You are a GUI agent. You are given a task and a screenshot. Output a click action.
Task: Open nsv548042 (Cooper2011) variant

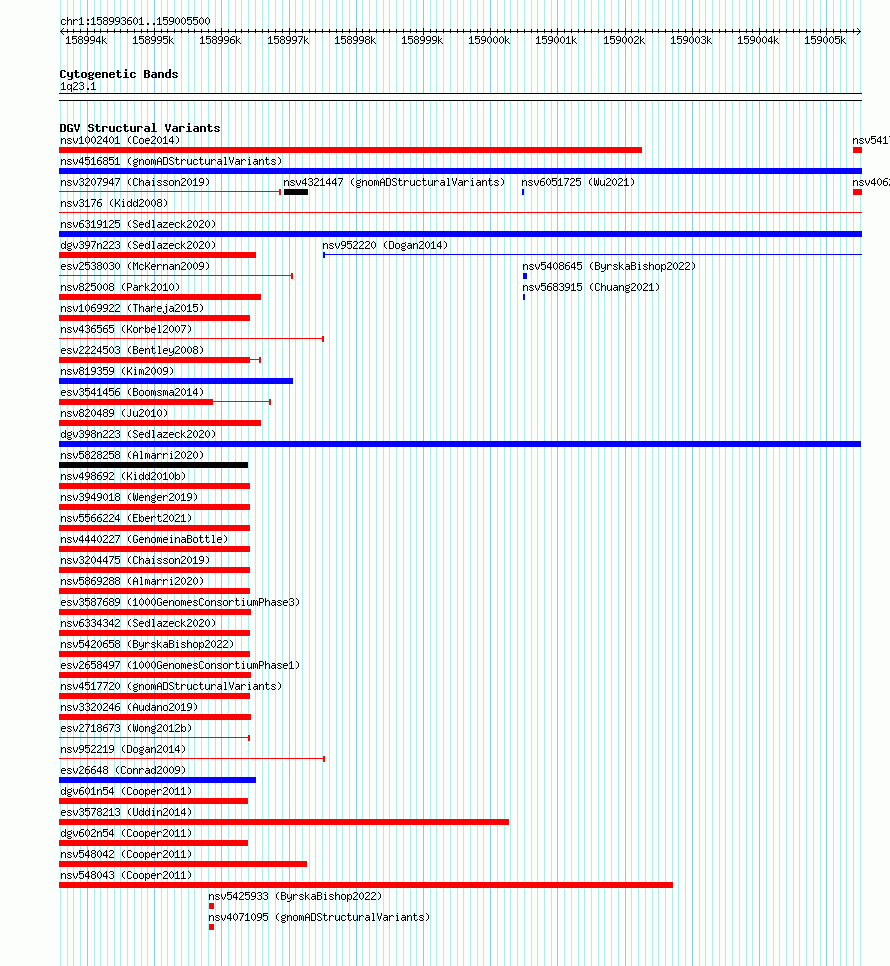tap(126, 854)
